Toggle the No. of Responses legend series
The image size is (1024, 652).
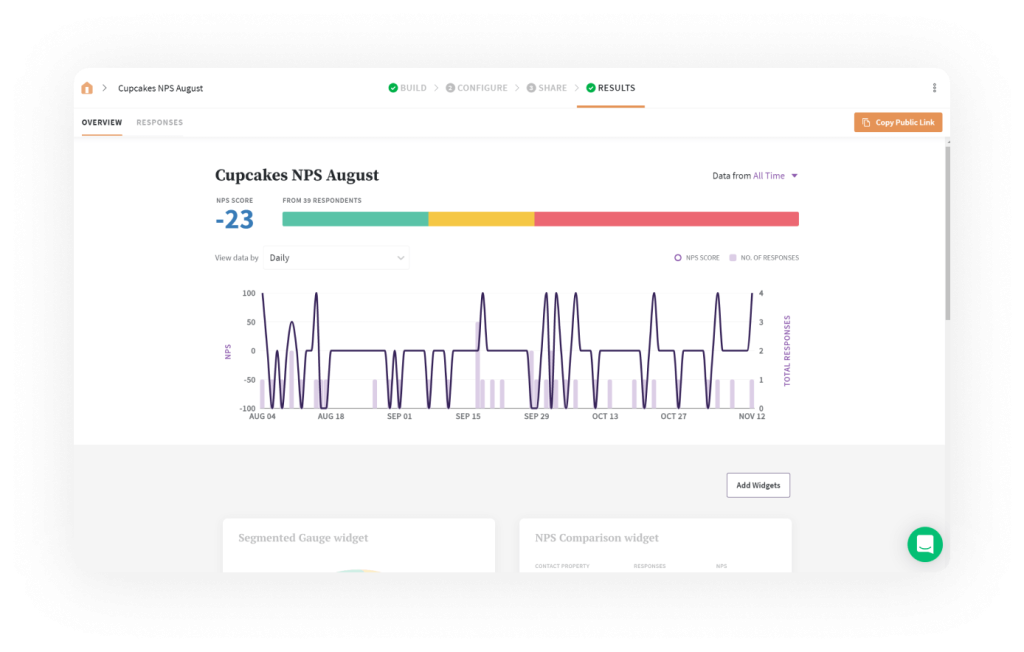pos(765,258)
